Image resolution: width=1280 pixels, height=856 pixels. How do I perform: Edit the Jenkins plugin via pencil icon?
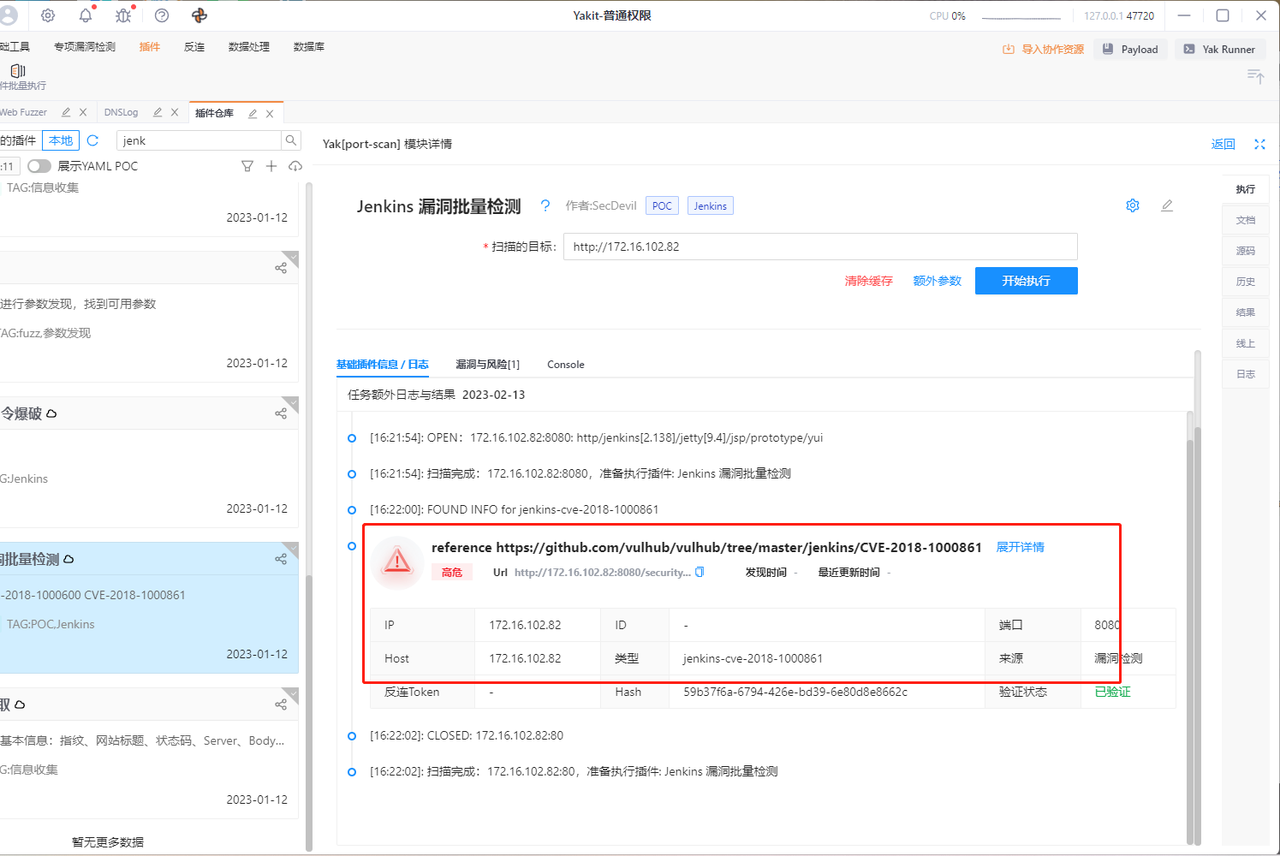click(1167, 205)
